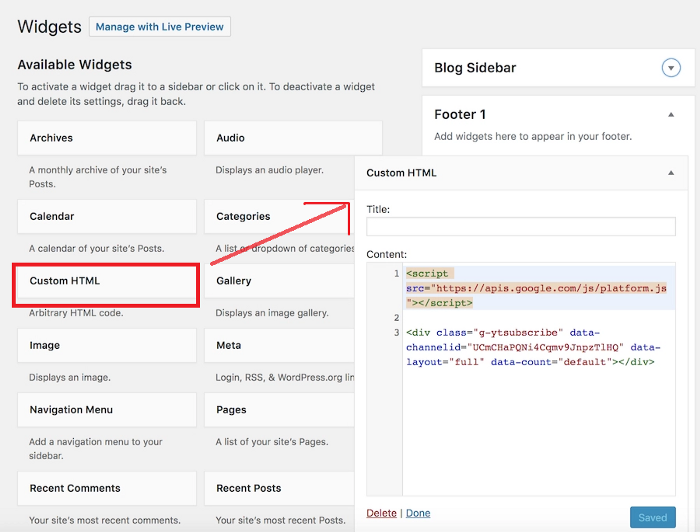
Task: Click line number 3 in code editor
Action: pos(396,332)
